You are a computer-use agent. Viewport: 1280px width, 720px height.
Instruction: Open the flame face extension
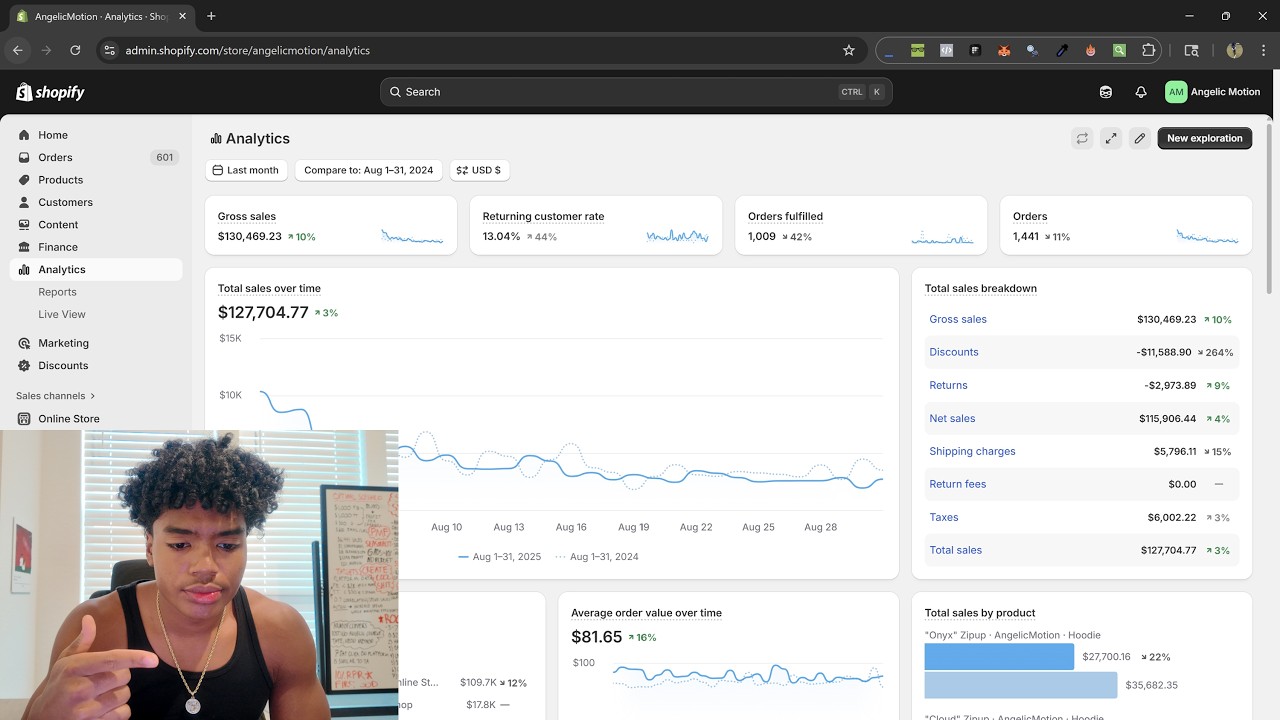pyautogui.click(x=1091, y=50)
